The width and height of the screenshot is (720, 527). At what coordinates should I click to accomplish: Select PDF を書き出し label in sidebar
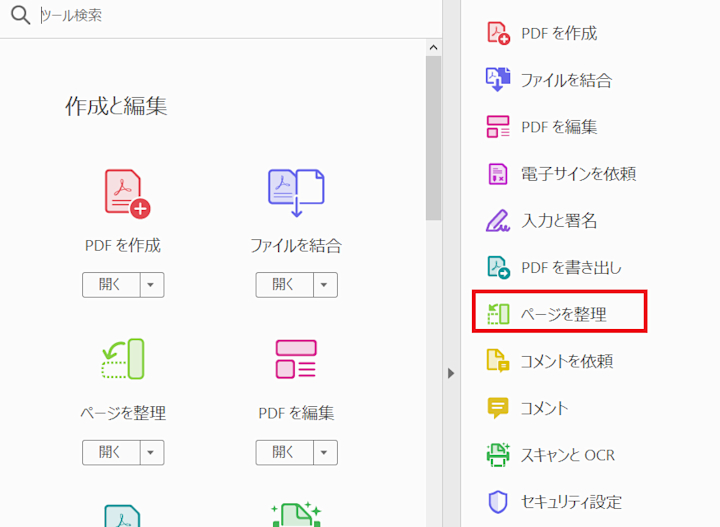[572, 268]
